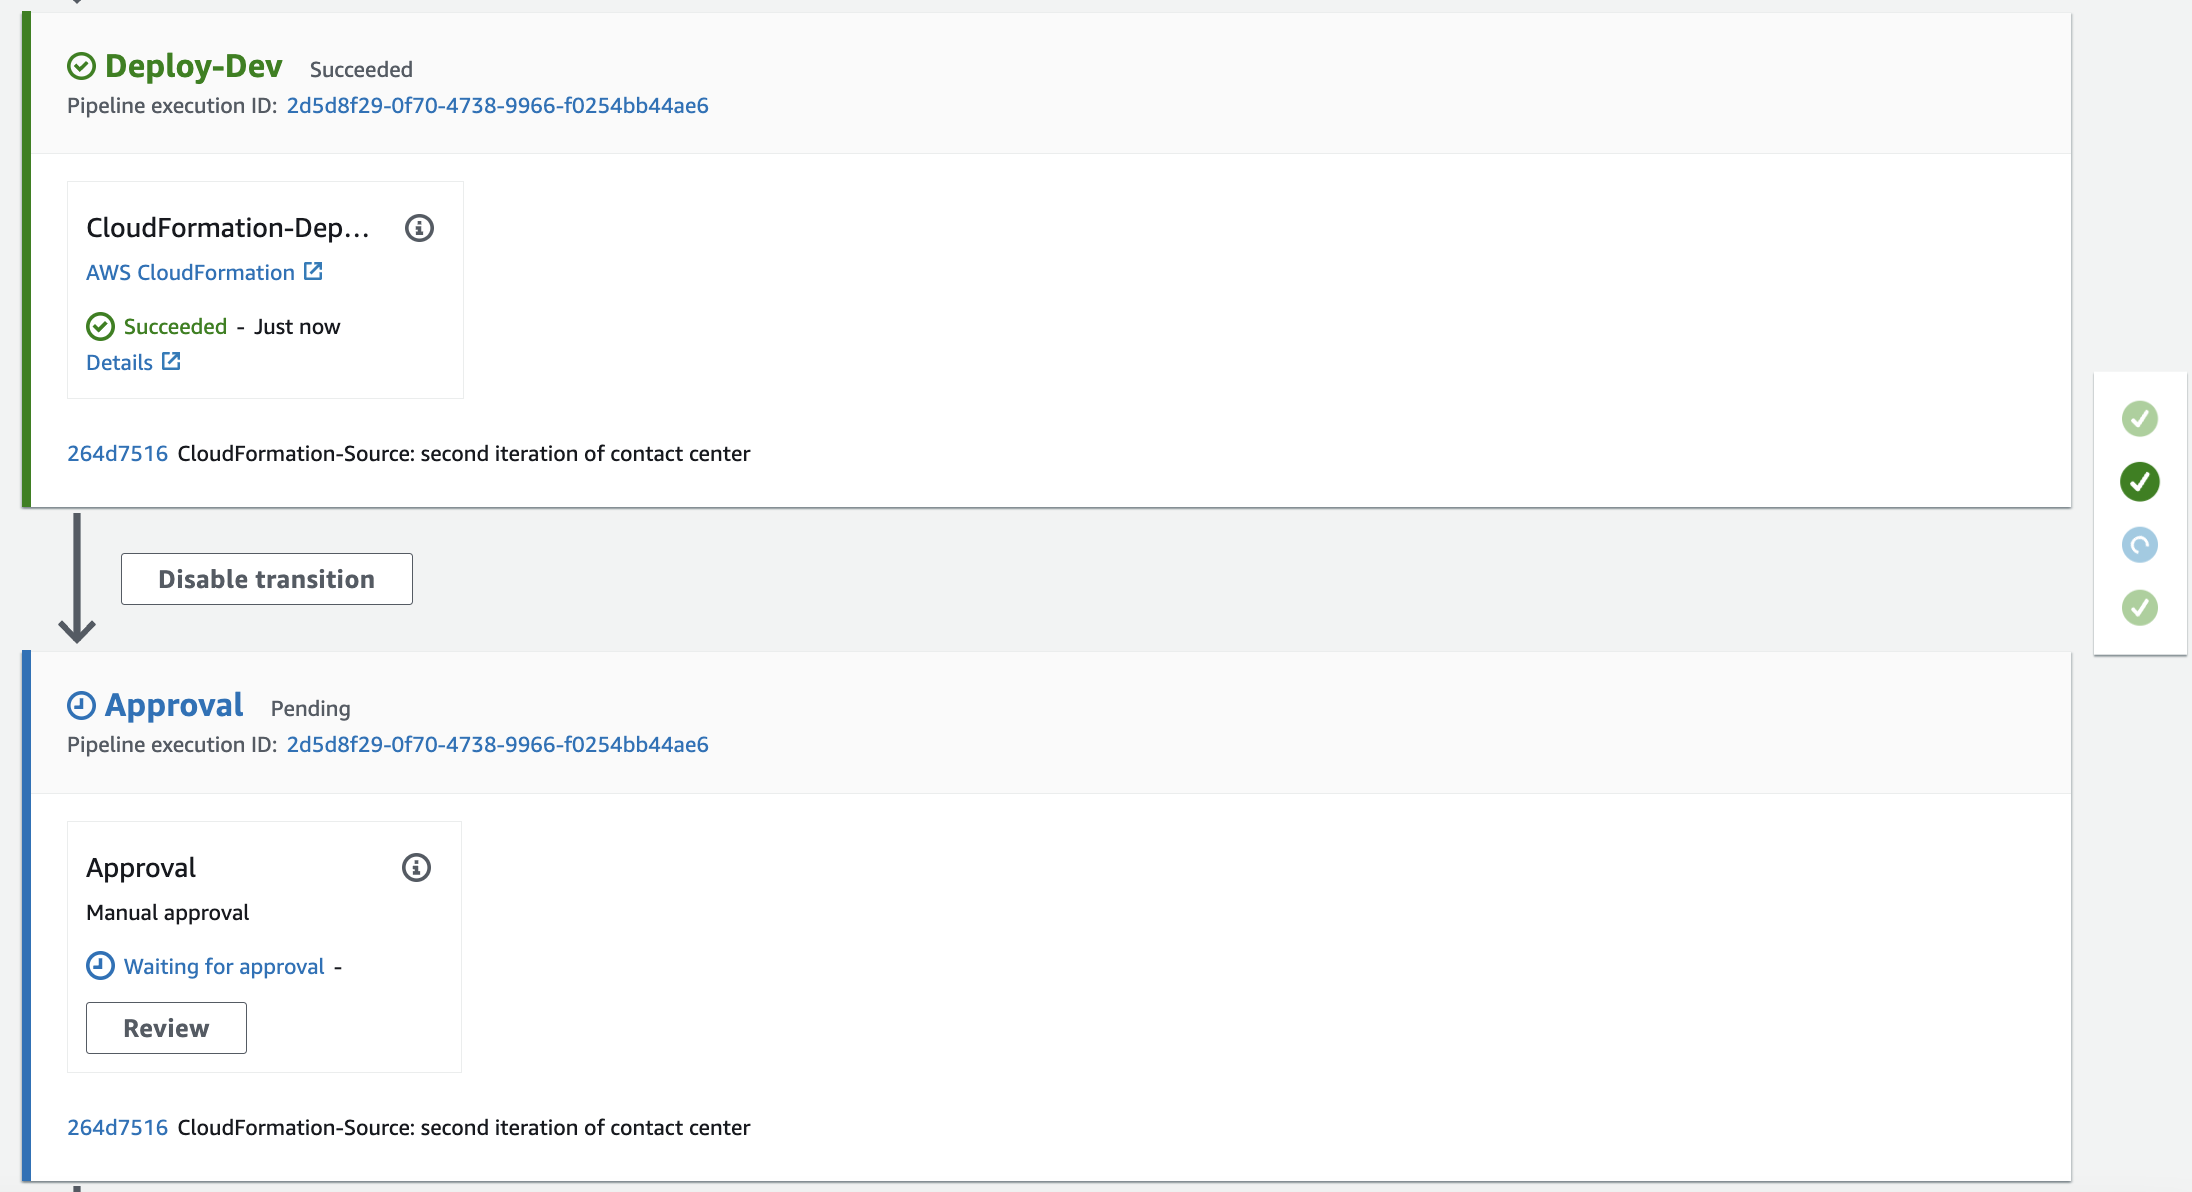This screenshot has height=1192, width=2192.
Task: Click Succeeded status in CloudFormation action card
Action: coord(175,326)
